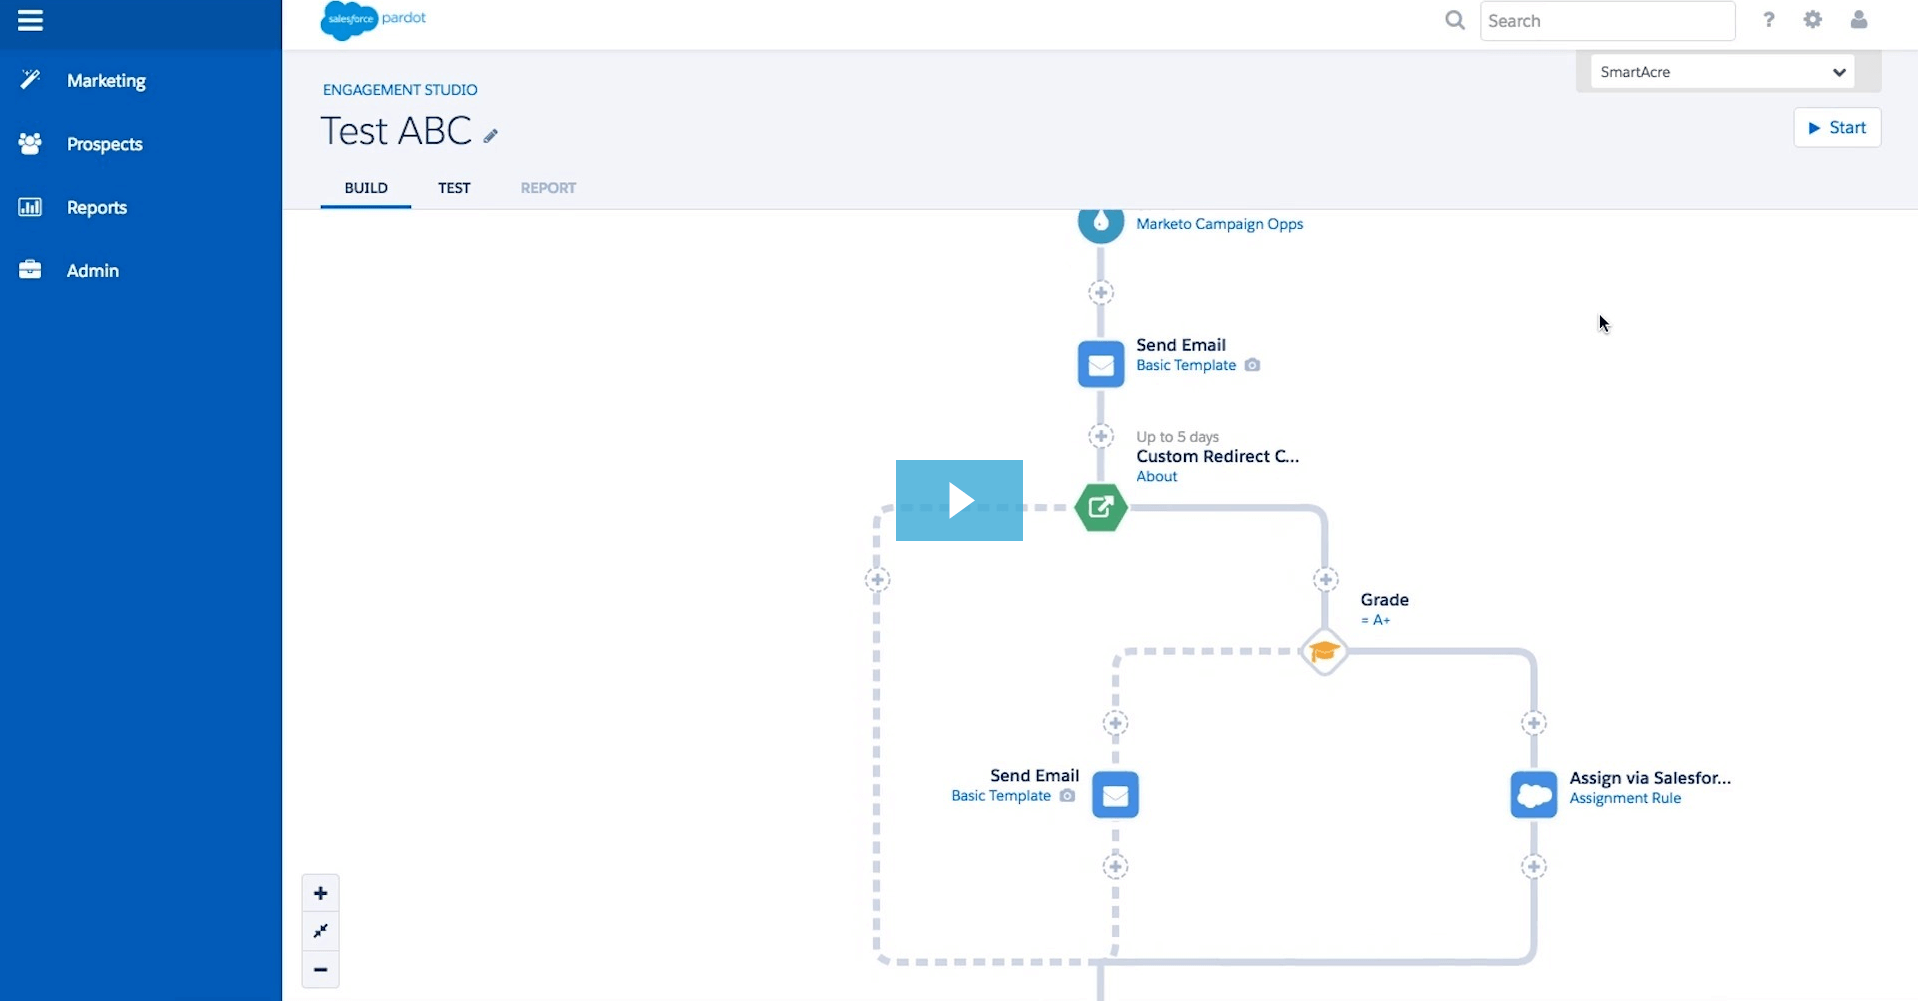Click the video play overlay button

(x=959, y=500)
